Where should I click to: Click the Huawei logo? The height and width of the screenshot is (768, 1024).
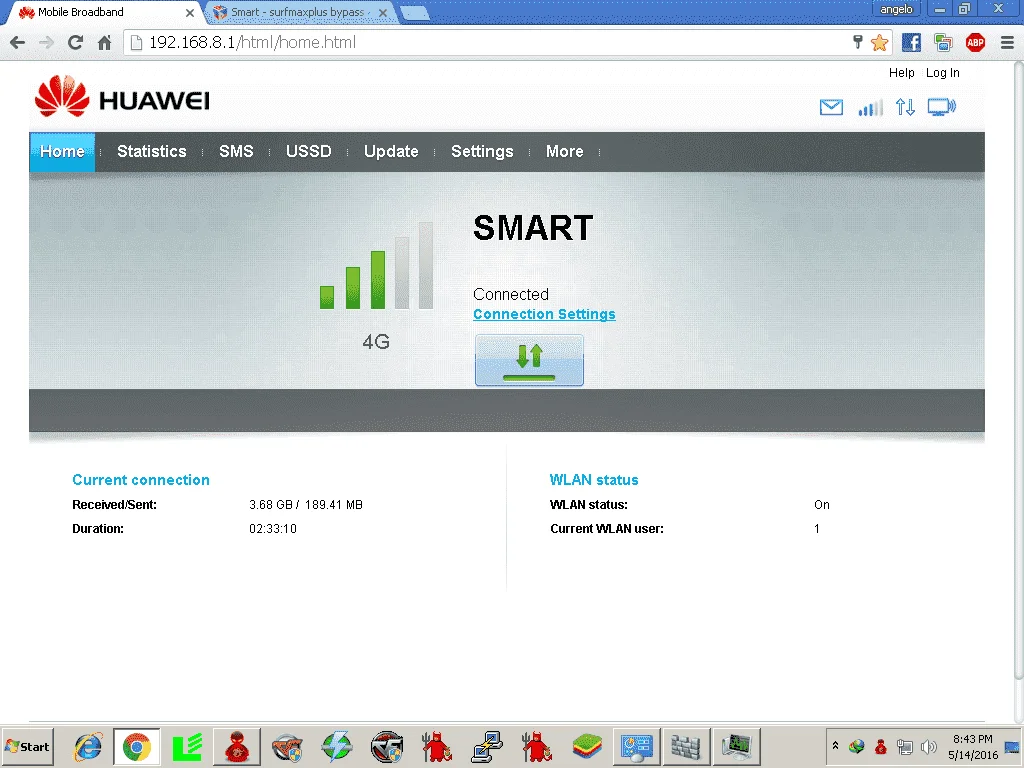tap(122, 97)
